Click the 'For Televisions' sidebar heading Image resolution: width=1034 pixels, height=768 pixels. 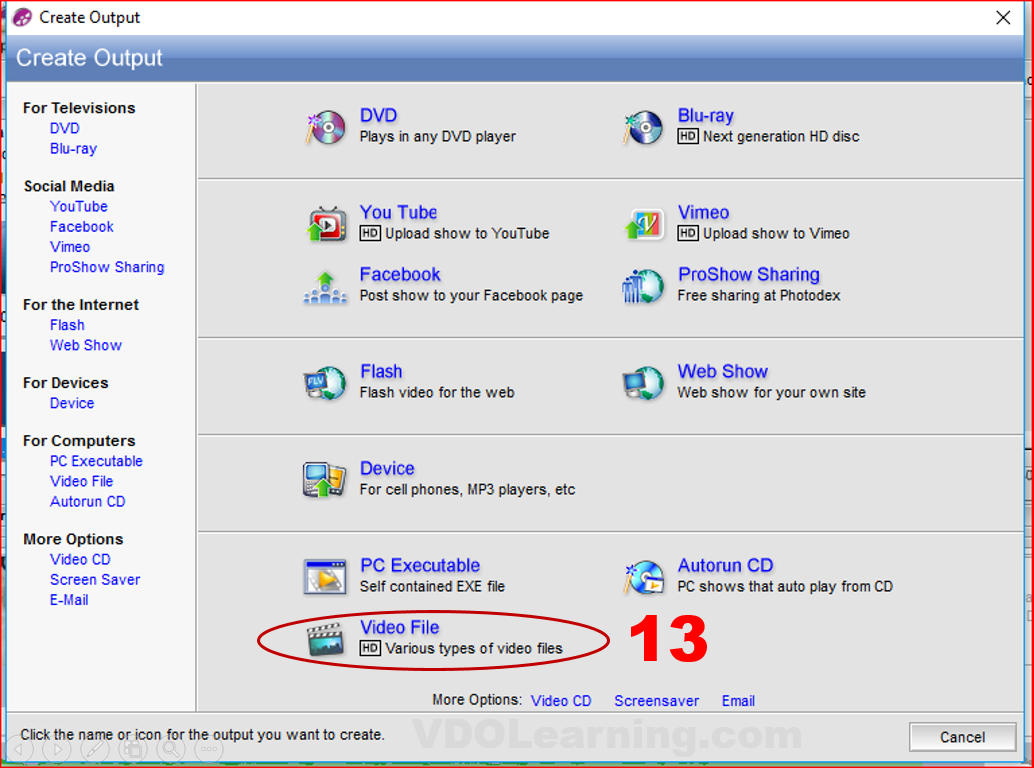pyautogui.click(x=79, y=108)
